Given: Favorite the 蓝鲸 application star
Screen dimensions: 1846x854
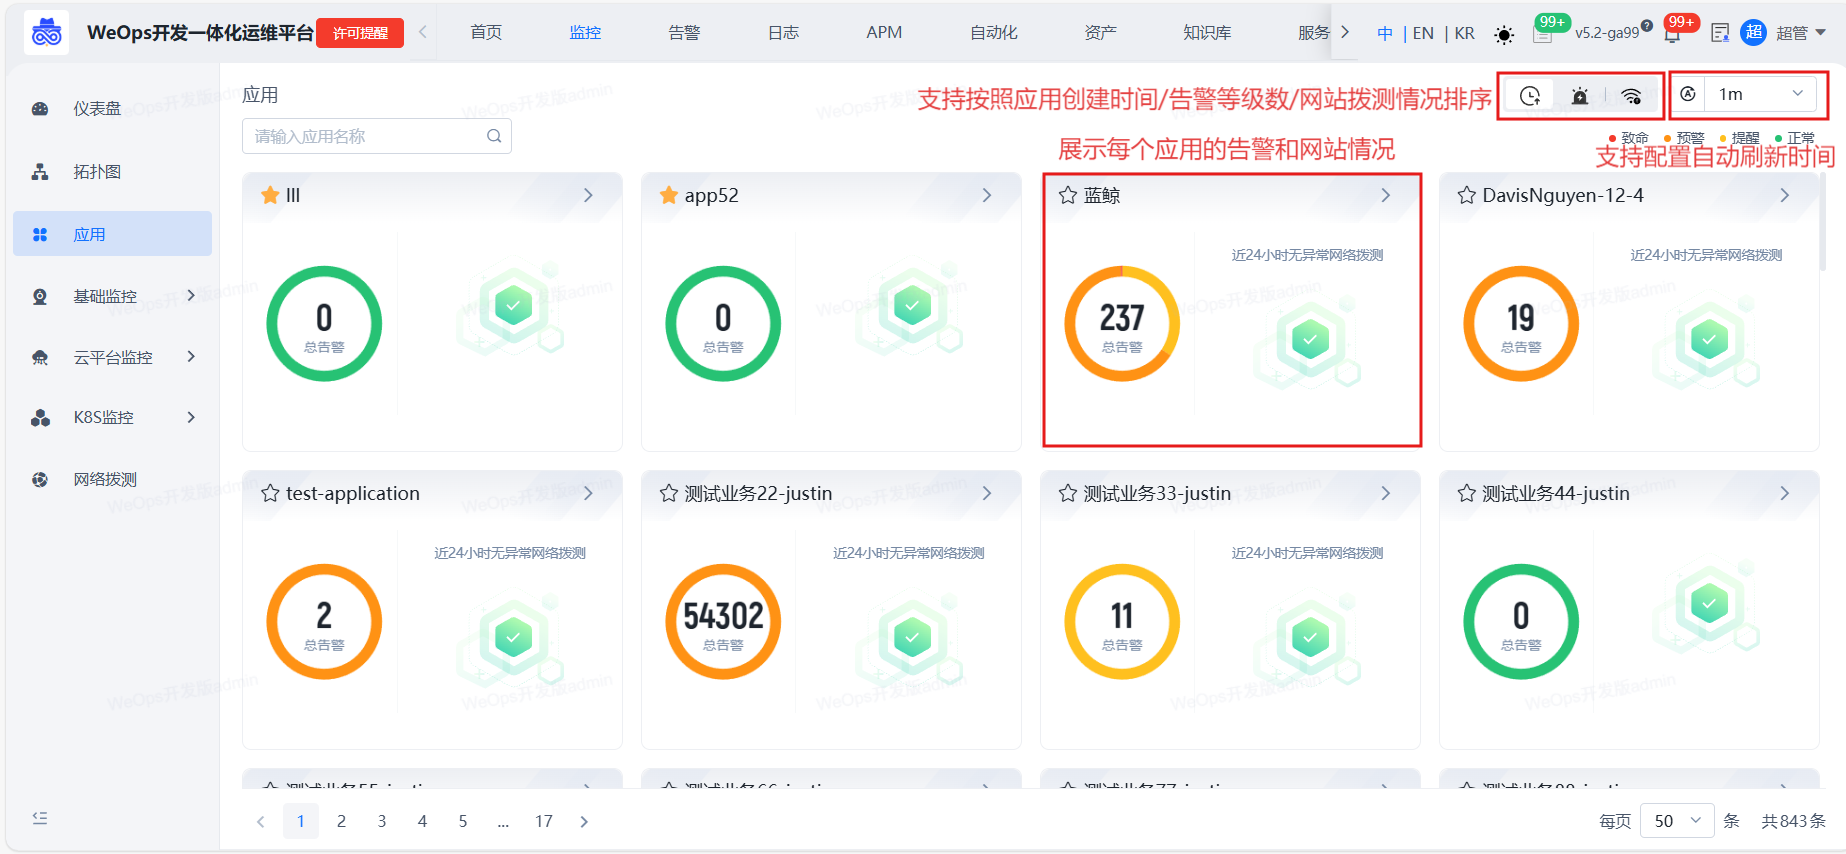Looking at the screenshot, I should coord(1068,195).
